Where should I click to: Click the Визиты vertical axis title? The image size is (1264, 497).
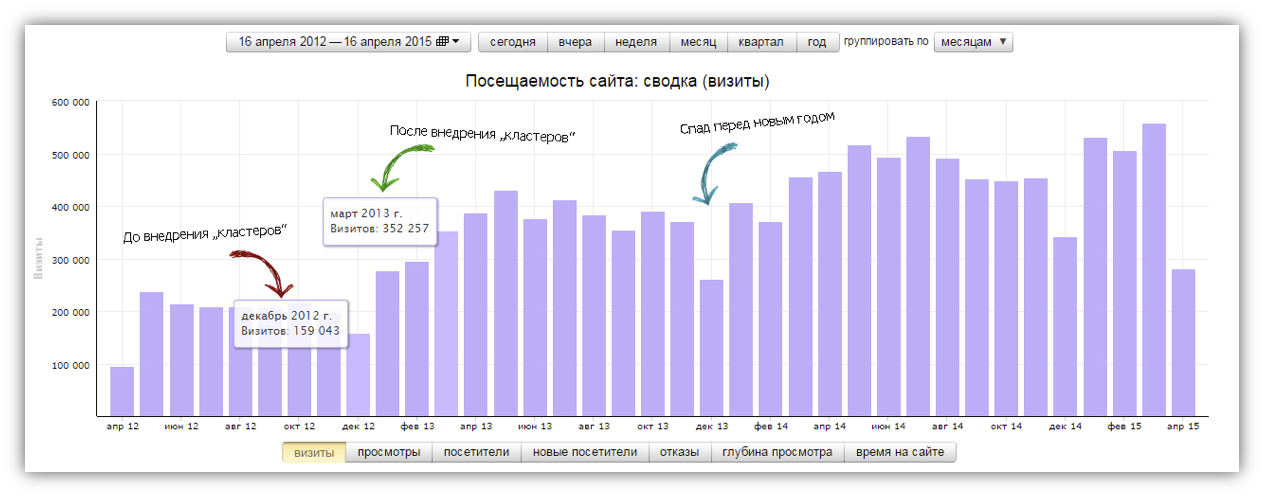[39, 259]
